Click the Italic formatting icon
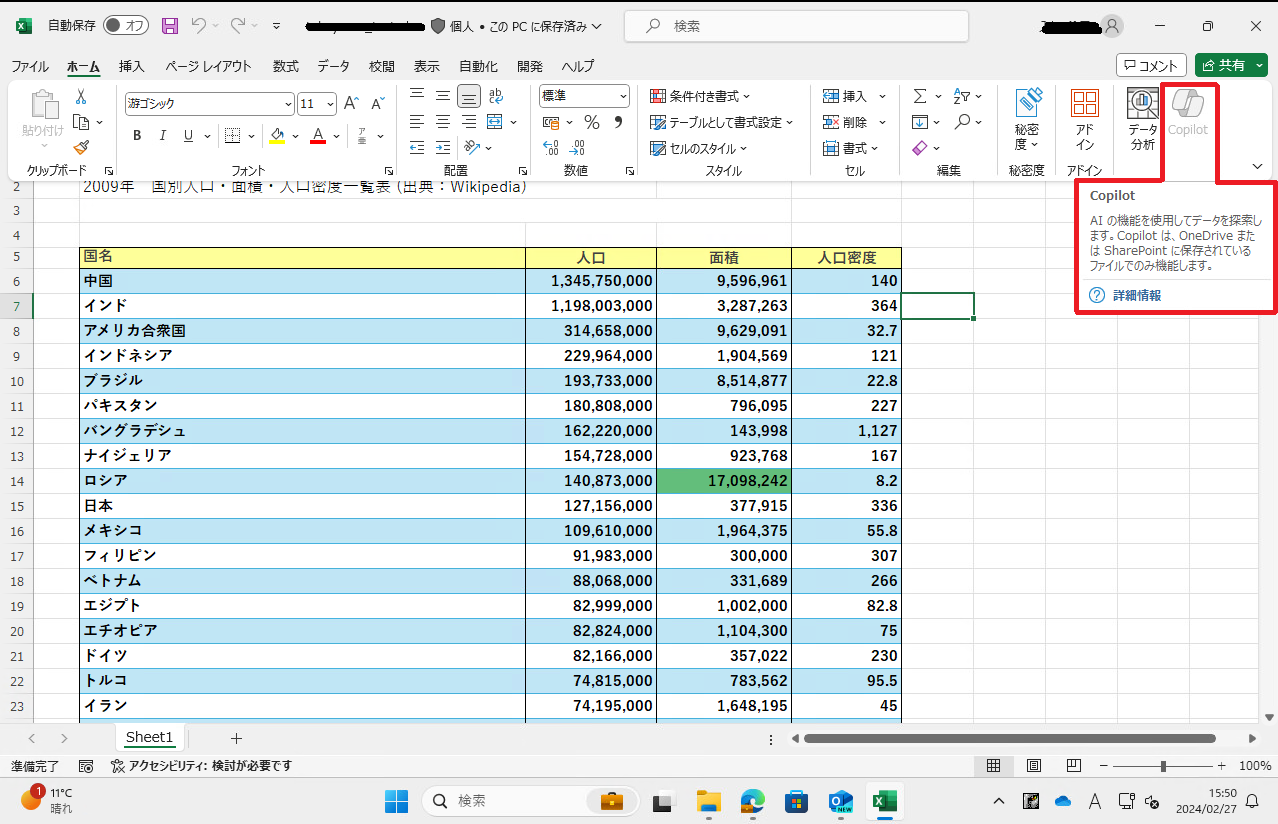1278x824 pixels. point(162,136)
